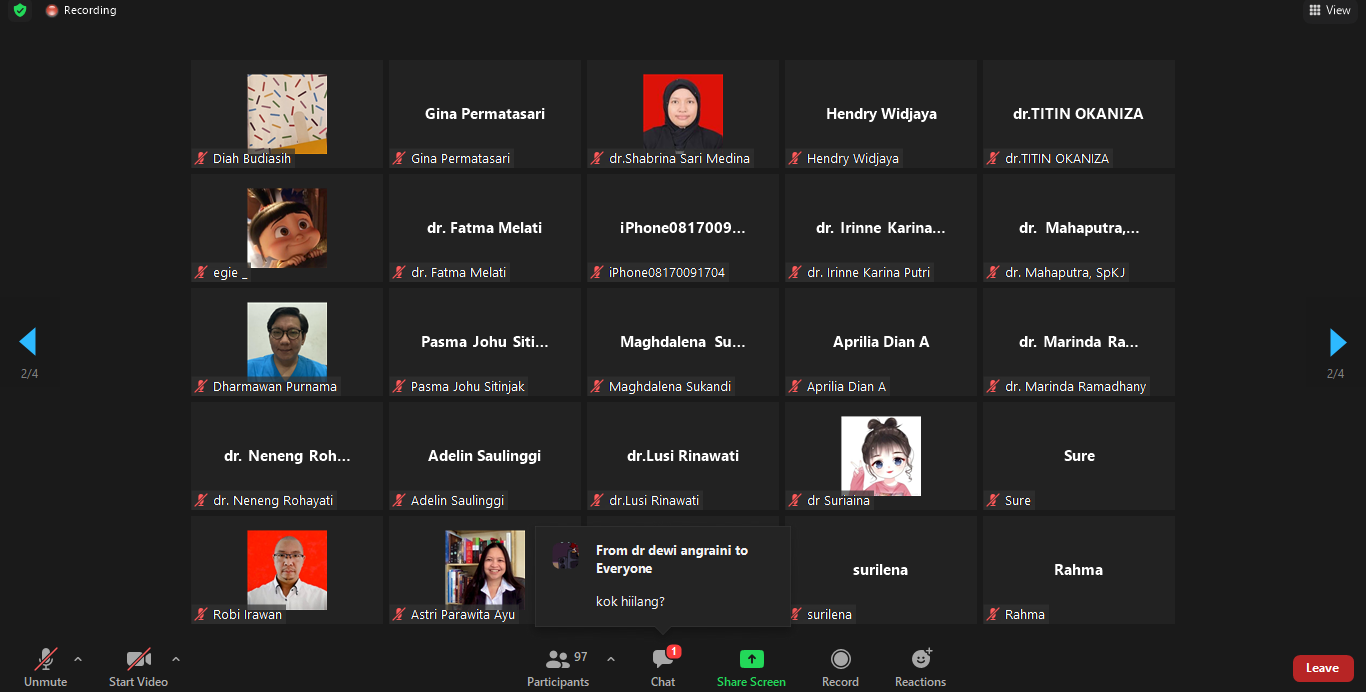Select Dharmawan Purnama's photo tile
This screenshot has height=692, width=1366.
pos(287,342)
